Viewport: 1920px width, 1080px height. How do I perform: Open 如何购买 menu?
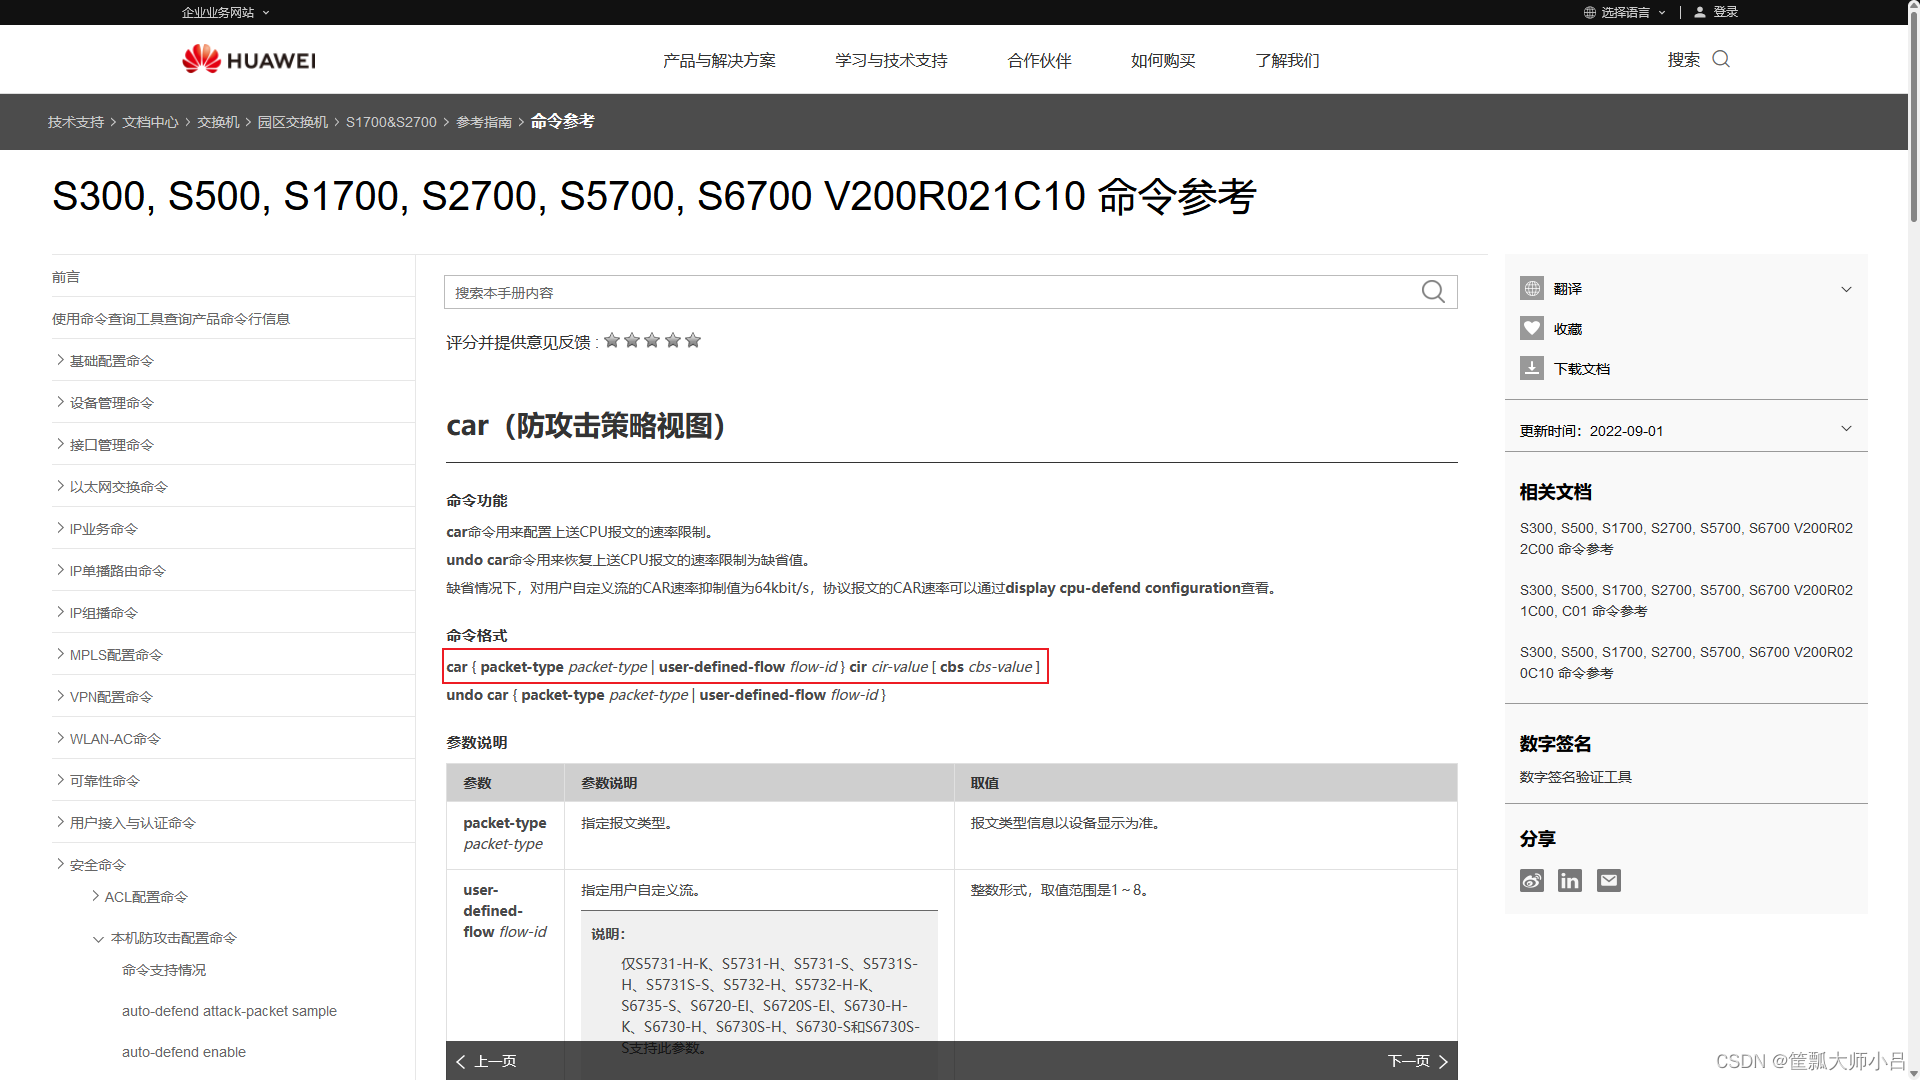pos(1163,60)
